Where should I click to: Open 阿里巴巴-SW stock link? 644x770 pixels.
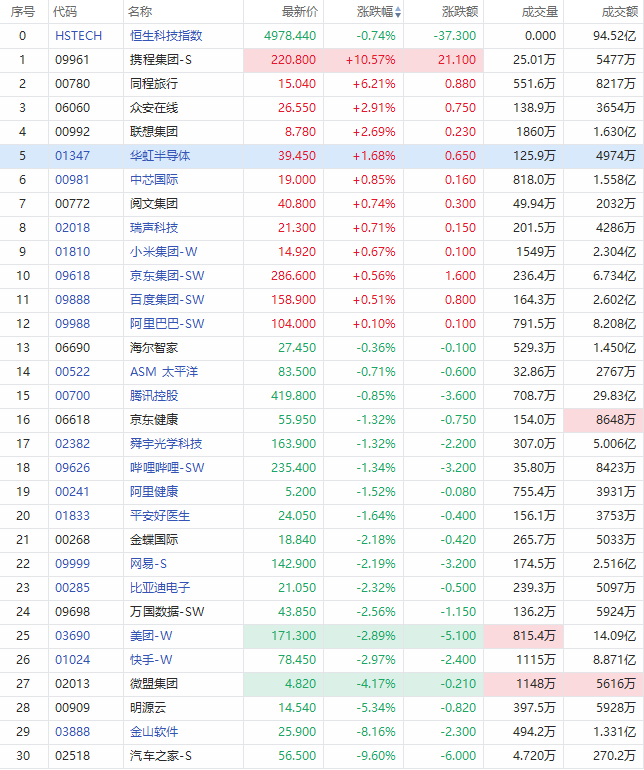[x=167, y=324]
